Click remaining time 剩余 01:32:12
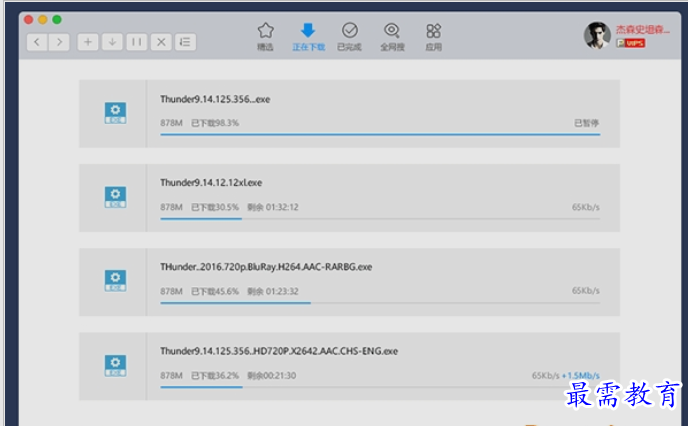 point(273,207)
